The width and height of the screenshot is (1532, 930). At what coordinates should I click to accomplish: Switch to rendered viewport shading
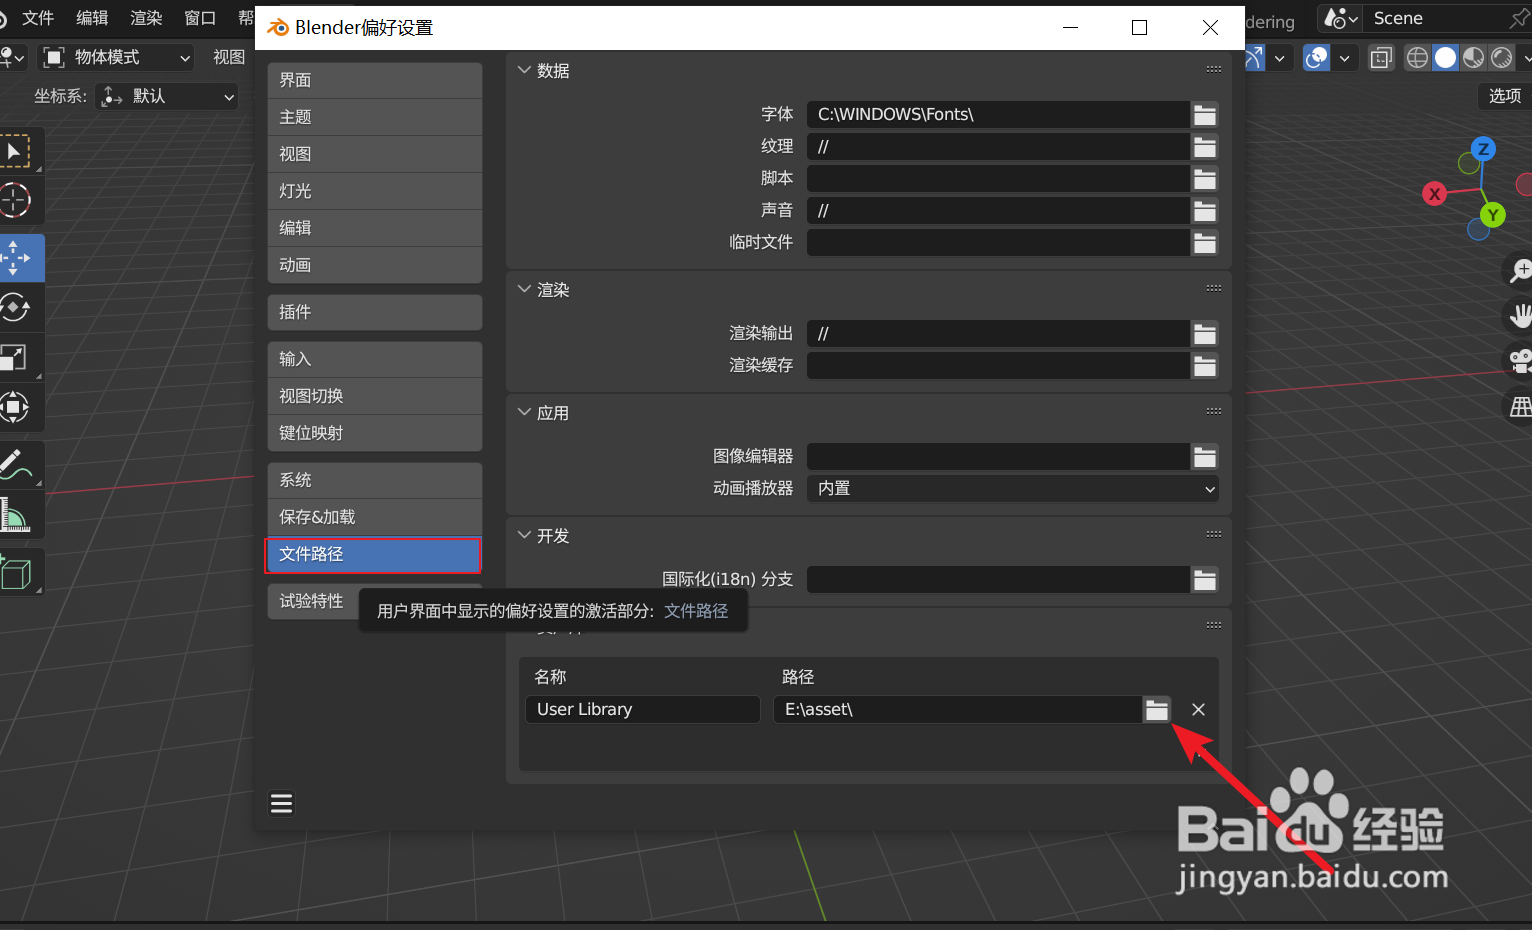pos(1501,58)
